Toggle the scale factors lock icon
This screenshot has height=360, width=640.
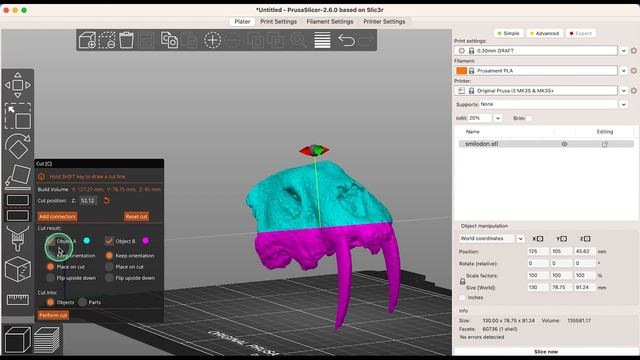coord(462,282)
